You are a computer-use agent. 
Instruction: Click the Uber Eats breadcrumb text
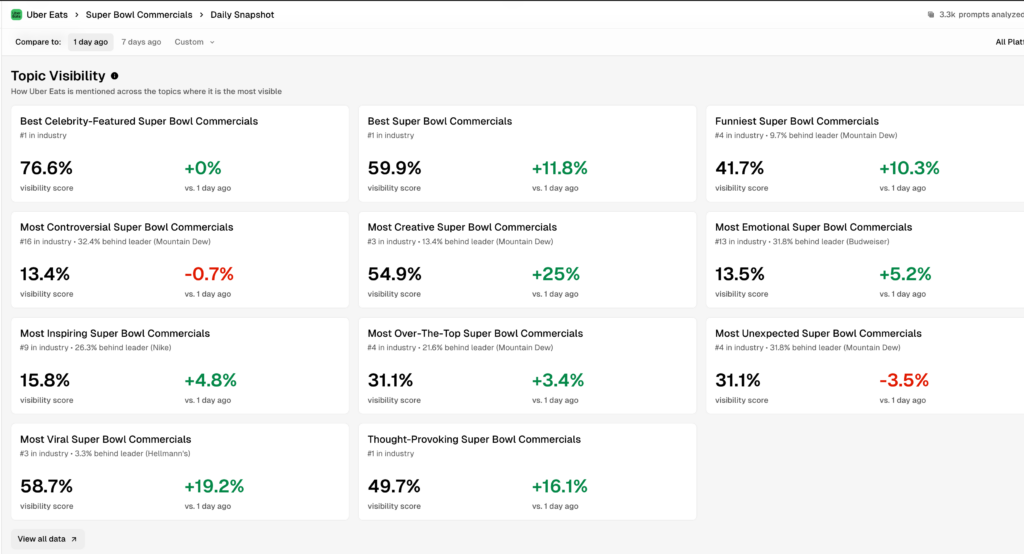(47, 15)
